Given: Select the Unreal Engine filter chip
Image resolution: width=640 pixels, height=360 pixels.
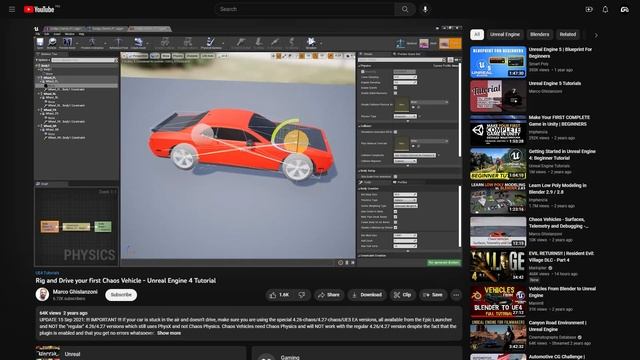Looking at the screenshot, I should coord(505,34).
